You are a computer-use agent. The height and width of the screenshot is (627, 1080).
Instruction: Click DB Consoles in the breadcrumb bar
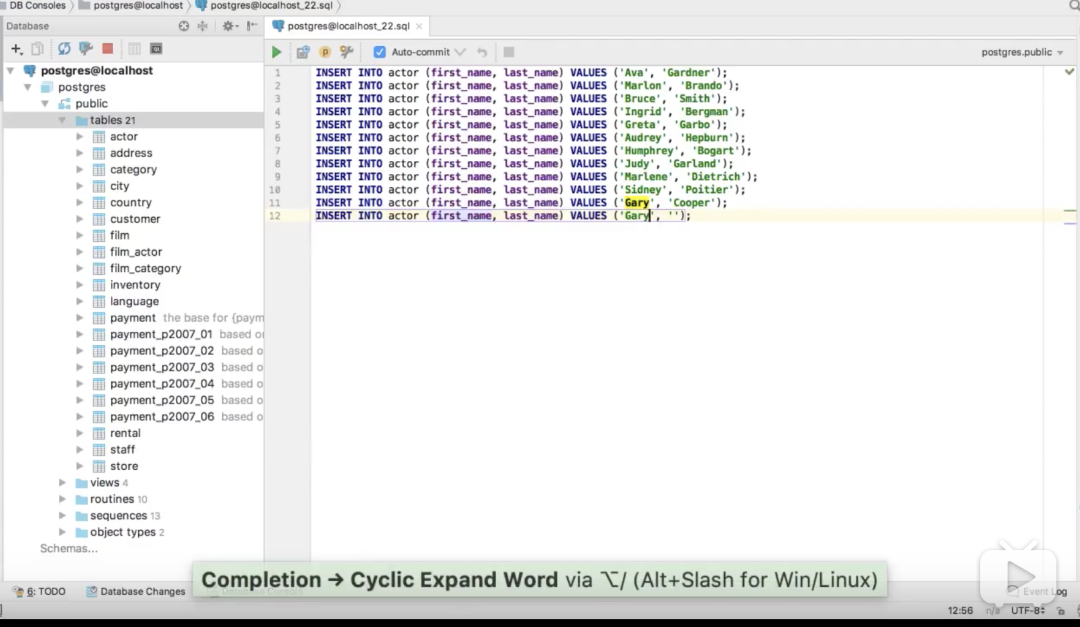(x=36, y=6)
